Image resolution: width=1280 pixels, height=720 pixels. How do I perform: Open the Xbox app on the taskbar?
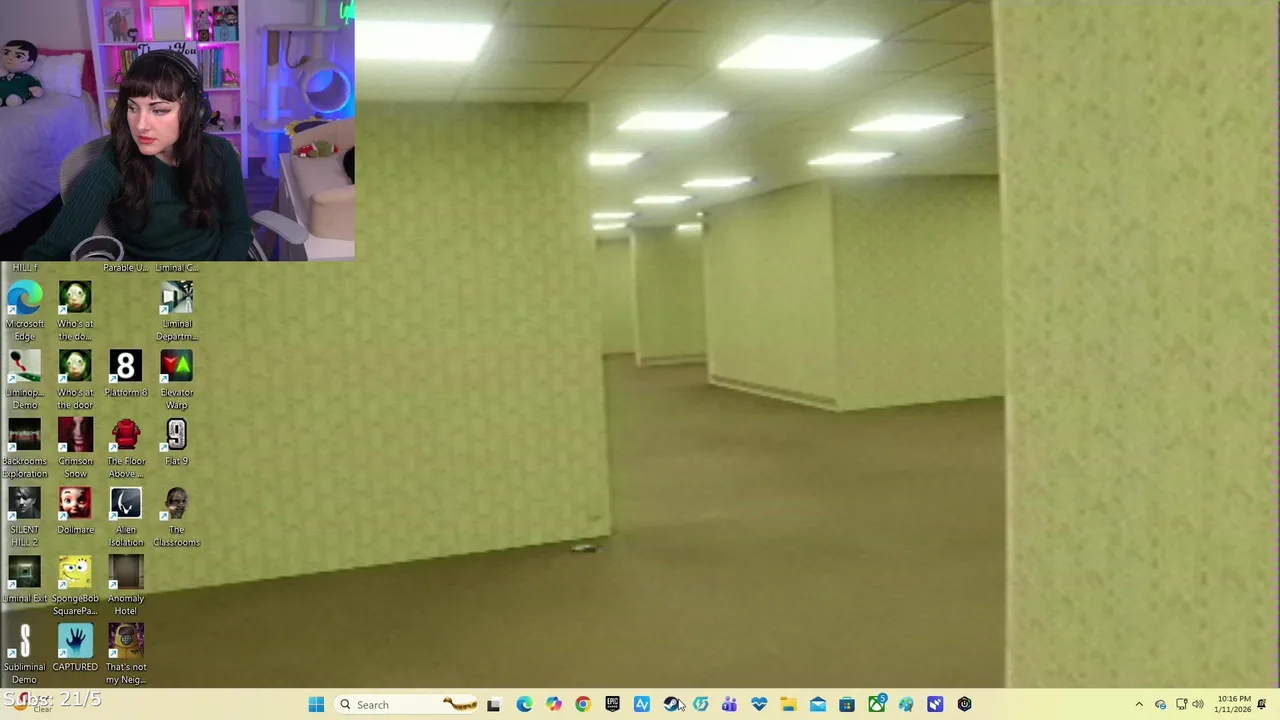pos(877,705)
